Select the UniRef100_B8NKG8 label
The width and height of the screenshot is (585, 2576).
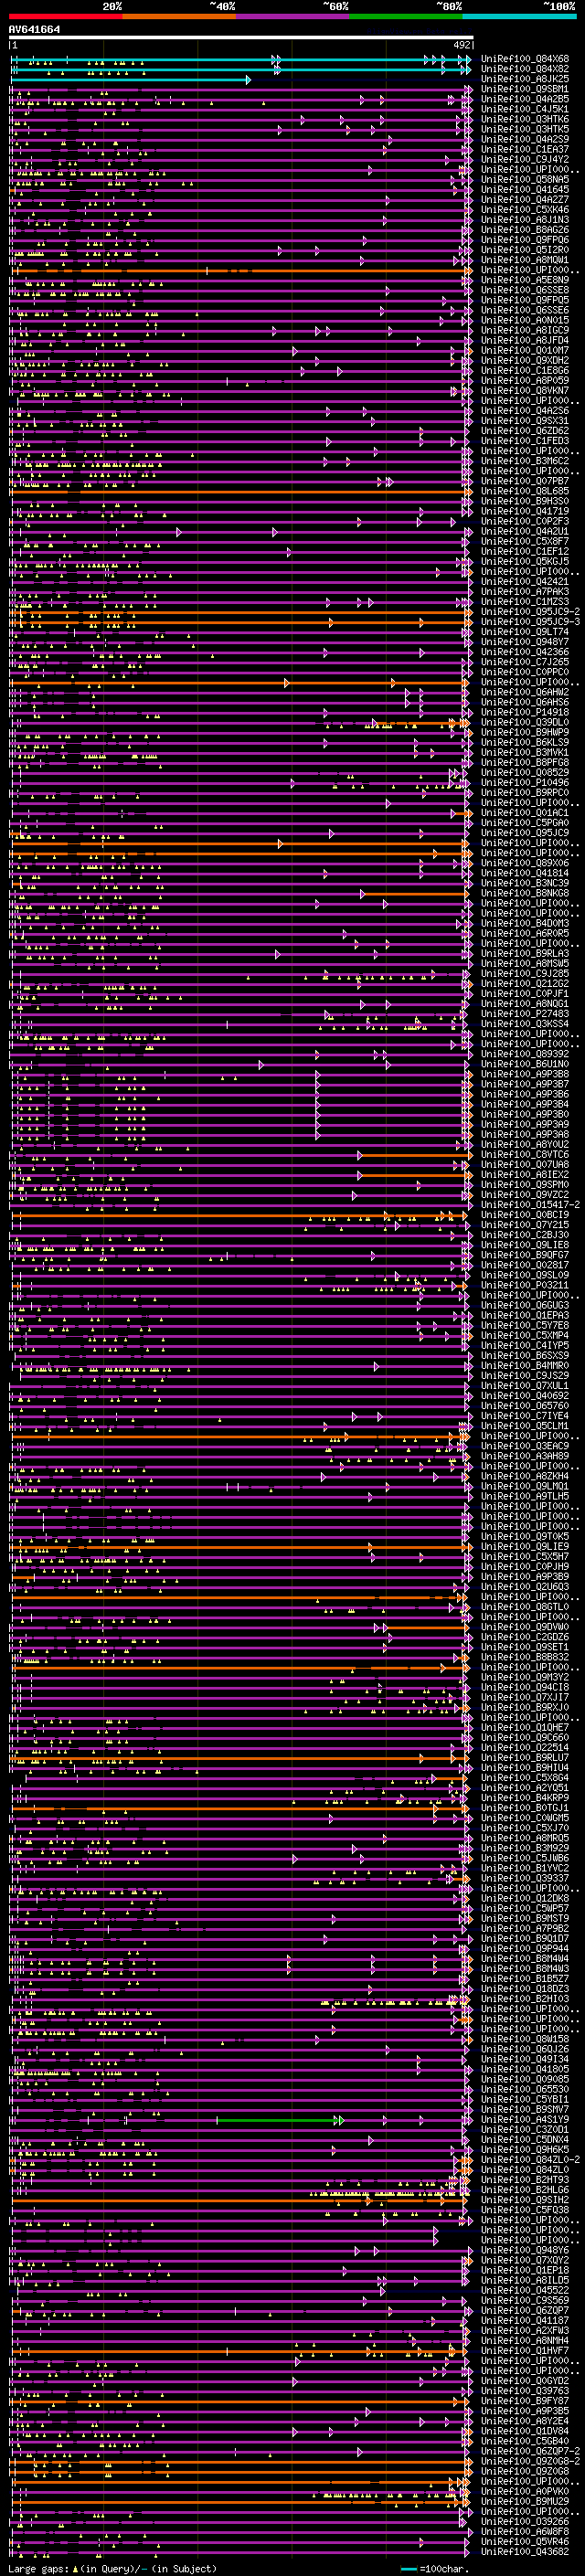tap(525, 893)
